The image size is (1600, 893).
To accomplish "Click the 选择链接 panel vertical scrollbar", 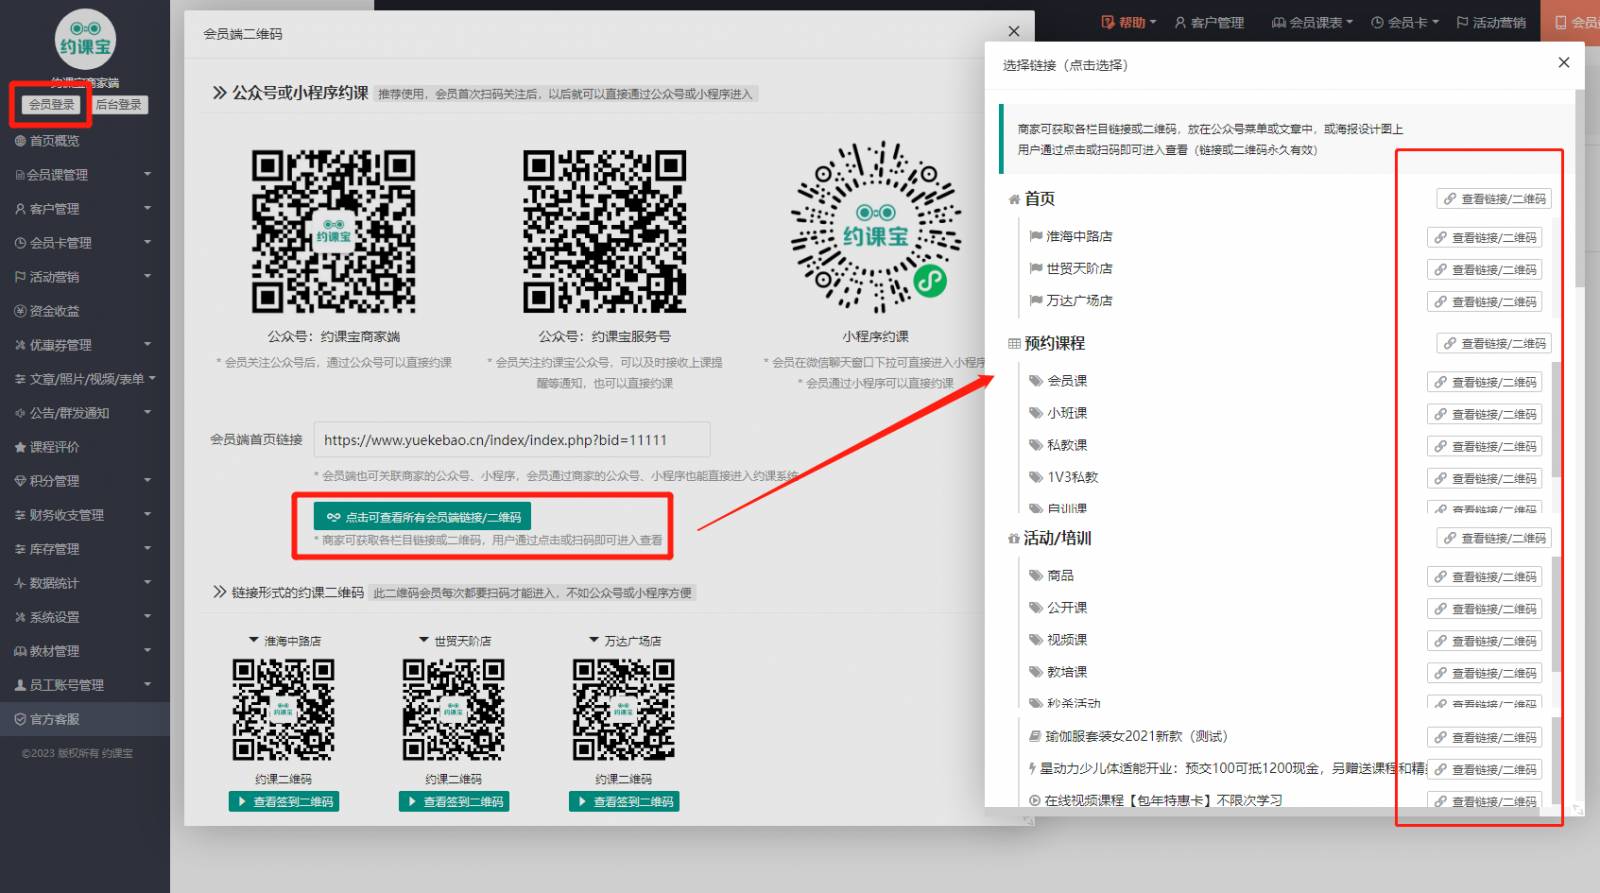I will pos(1579,188).
